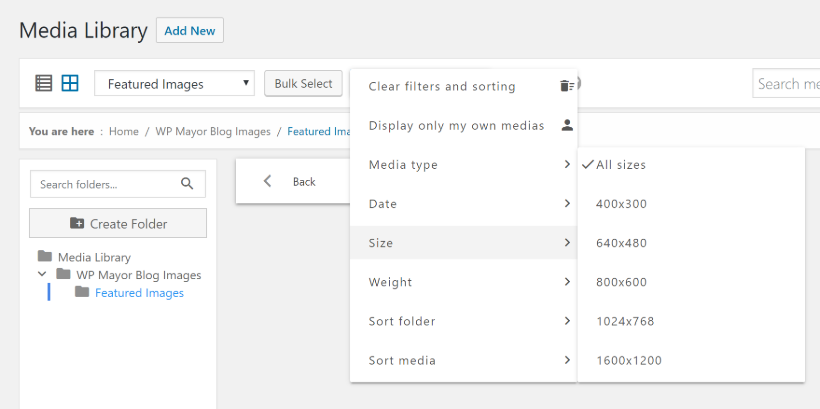This screenshot has width=820, height=409.
Task: Collapse the WP Mayor Blog Images tree
Action: point(42,274)
